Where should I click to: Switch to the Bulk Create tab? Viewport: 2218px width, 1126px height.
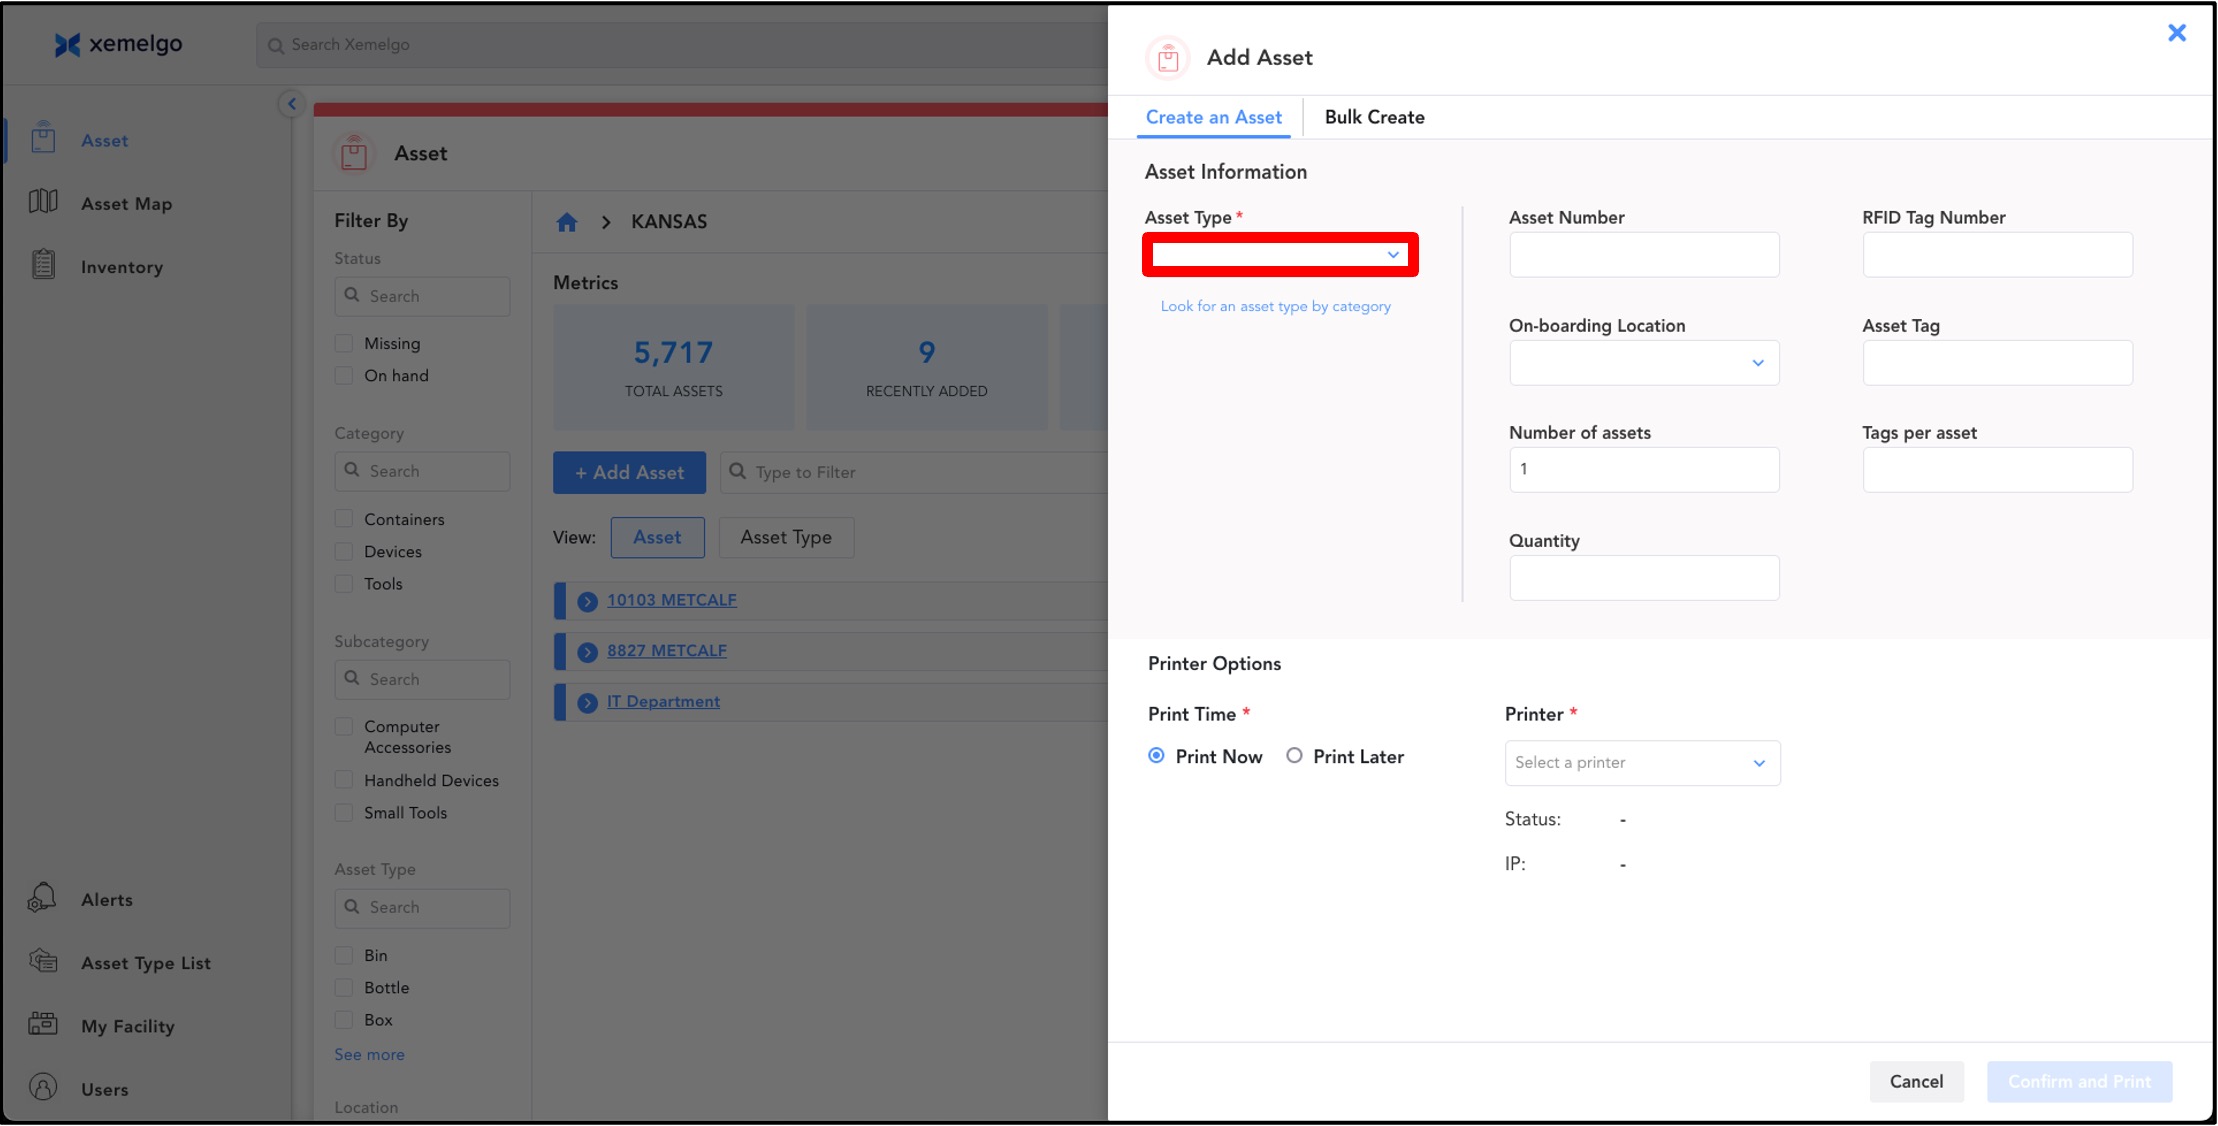coord(1374,117)
